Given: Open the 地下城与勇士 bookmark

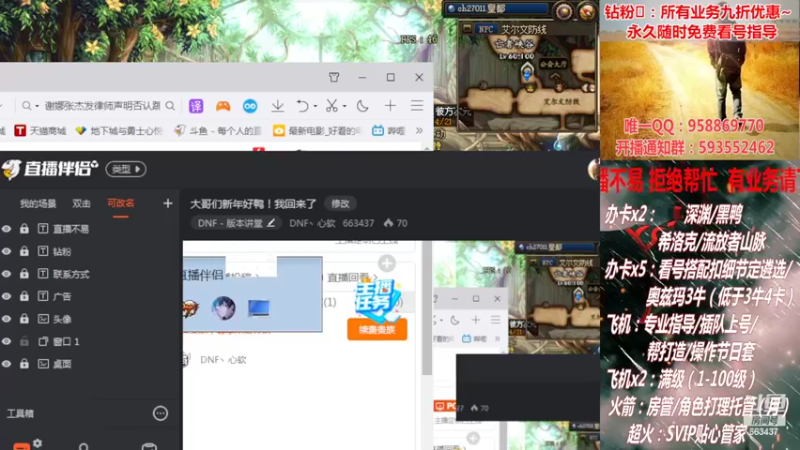Looking at the screenshot, I should [x=118, y=131].
